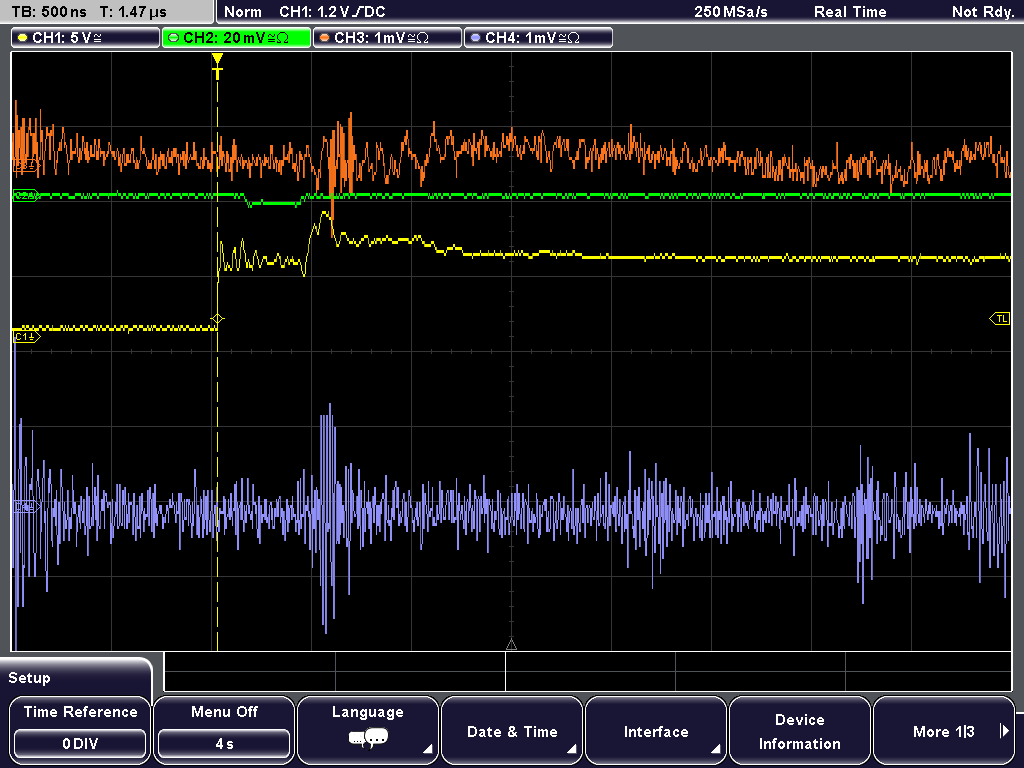The width and height of the screenshot is (1024, 768).
Task: Click the purple dot in the CH4 tab
Action: [475, 38]
